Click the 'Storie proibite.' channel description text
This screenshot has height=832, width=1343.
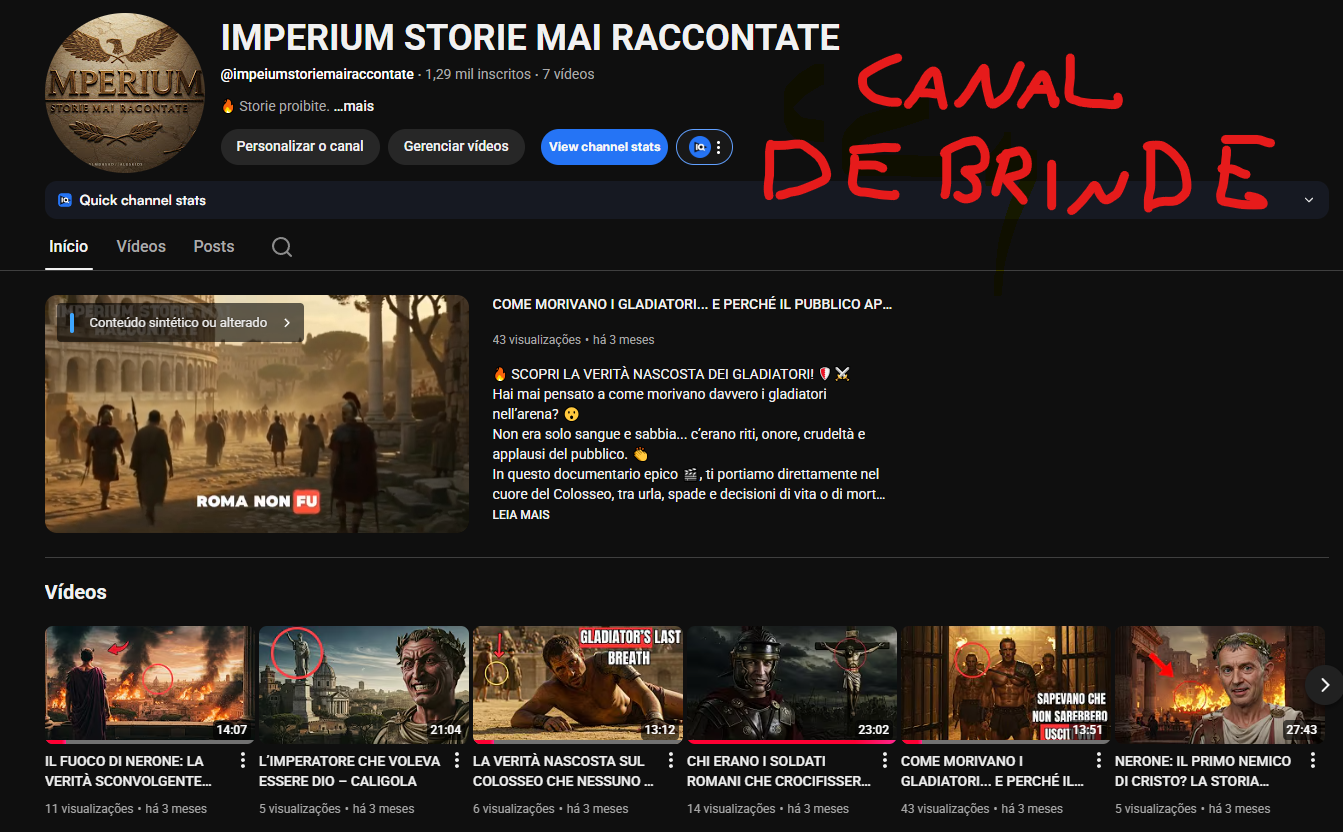(x=283, y=106)
